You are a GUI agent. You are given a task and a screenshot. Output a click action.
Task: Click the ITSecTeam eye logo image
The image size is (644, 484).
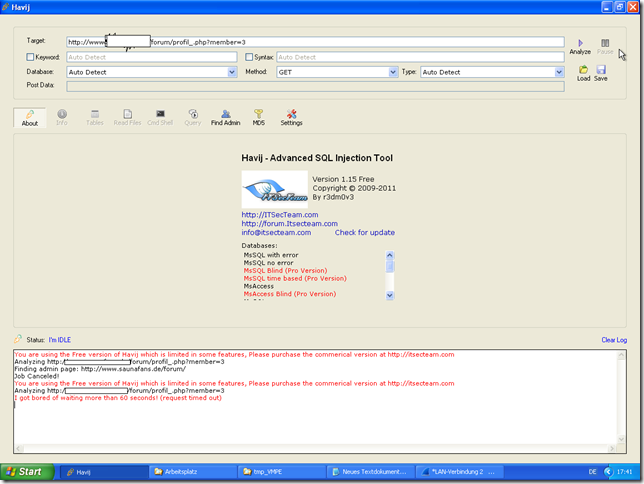click(x=275, y=189)
